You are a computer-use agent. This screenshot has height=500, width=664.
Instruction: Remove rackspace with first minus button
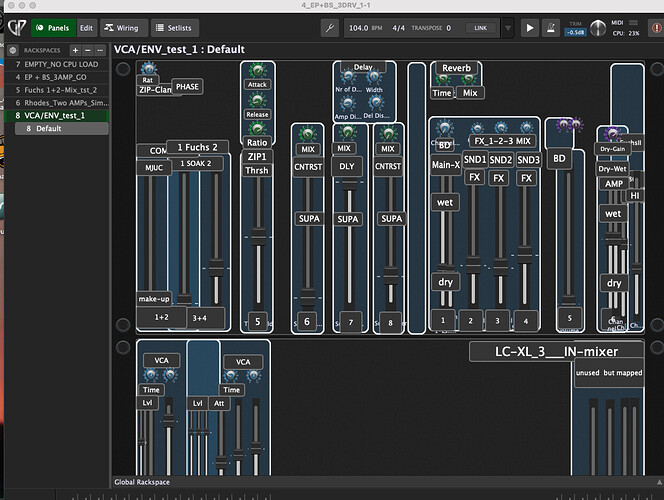[x=88, y=50]
